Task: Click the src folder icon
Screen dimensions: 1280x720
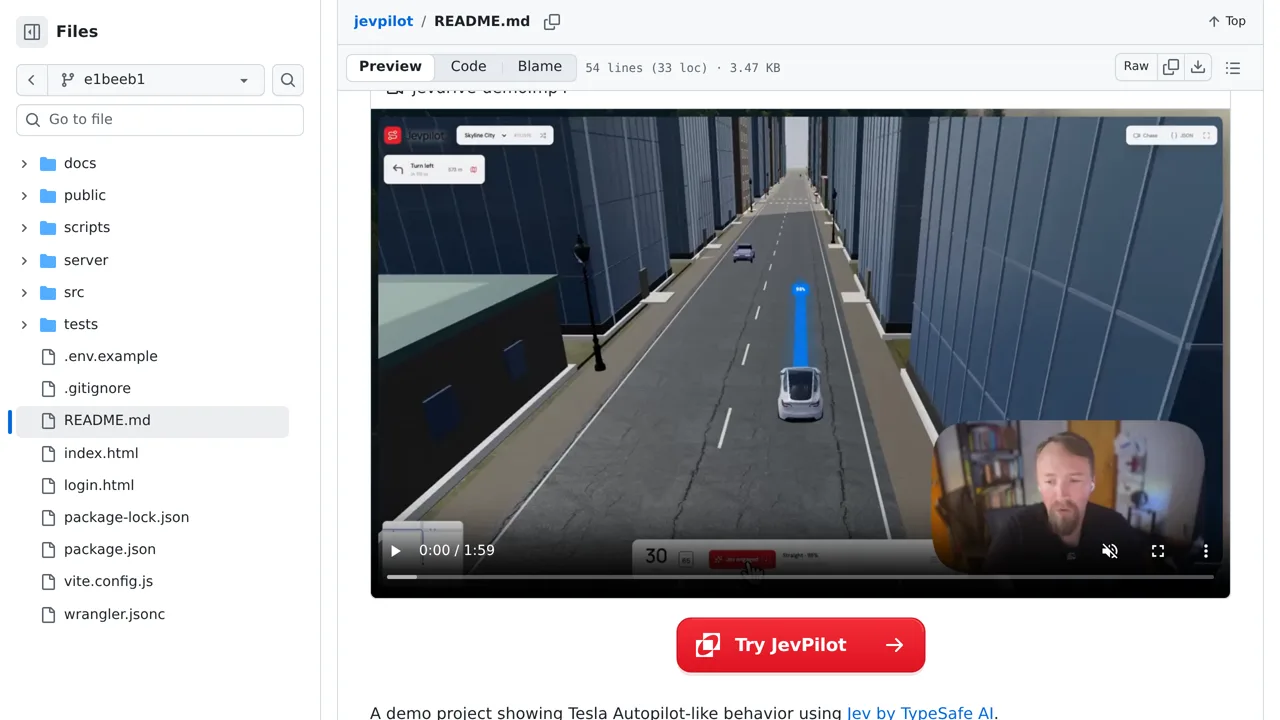Action: tap(48, 292)
